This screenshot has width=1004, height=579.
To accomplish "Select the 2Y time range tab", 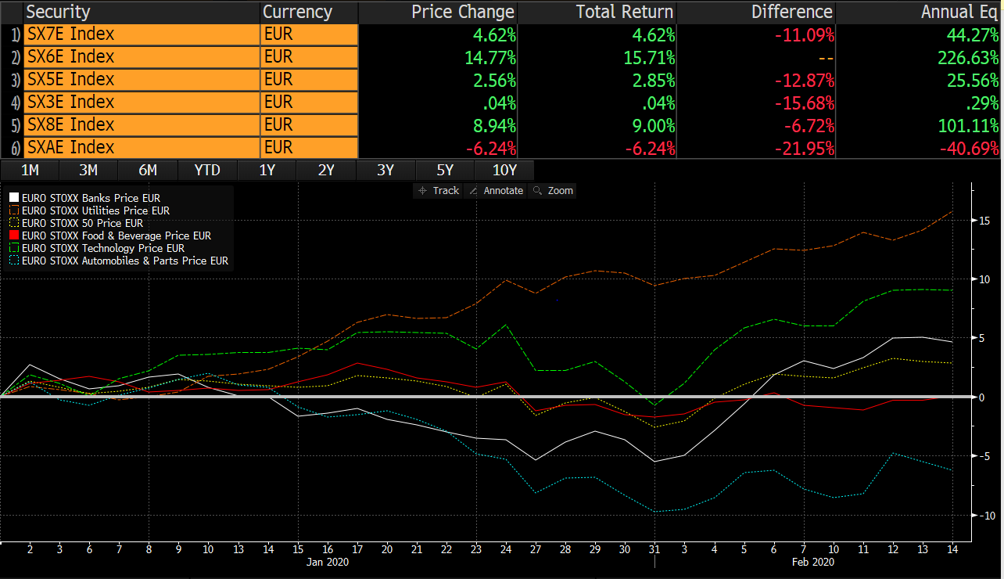I will click(x=326, y=170).
